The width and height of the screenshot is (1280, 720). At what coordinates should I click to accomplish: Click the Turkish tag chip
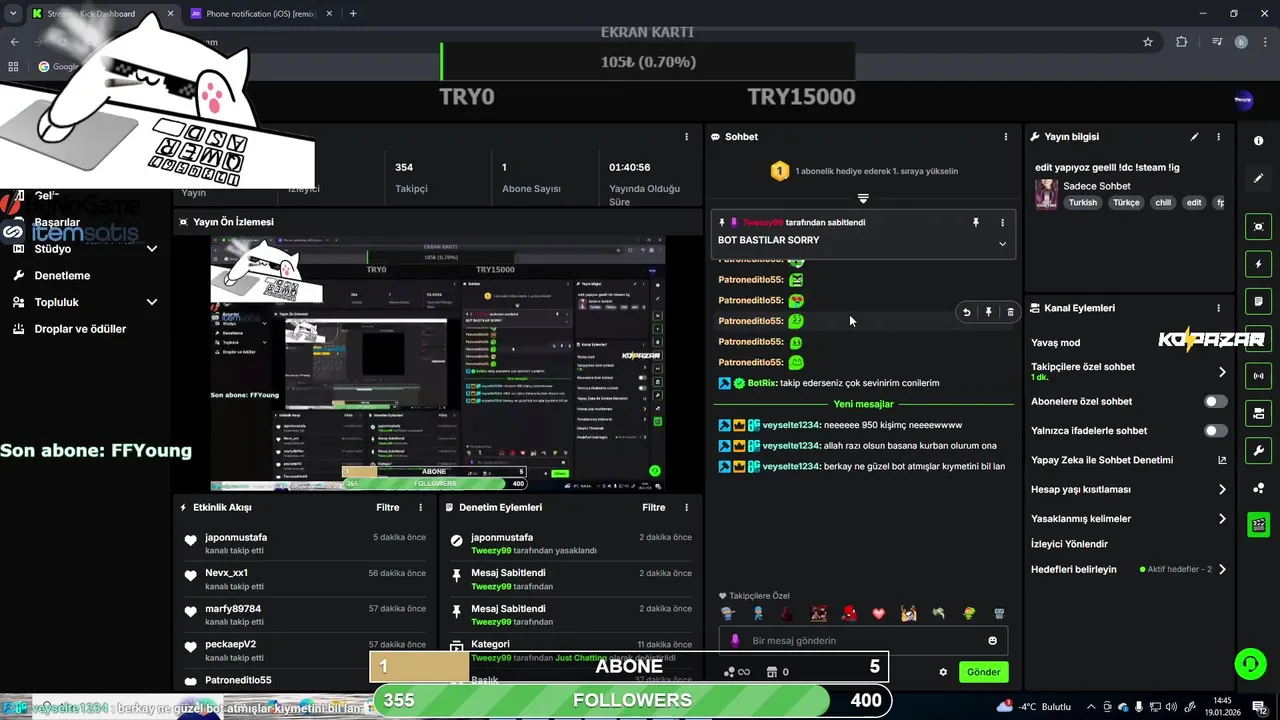click(1082, 202)
